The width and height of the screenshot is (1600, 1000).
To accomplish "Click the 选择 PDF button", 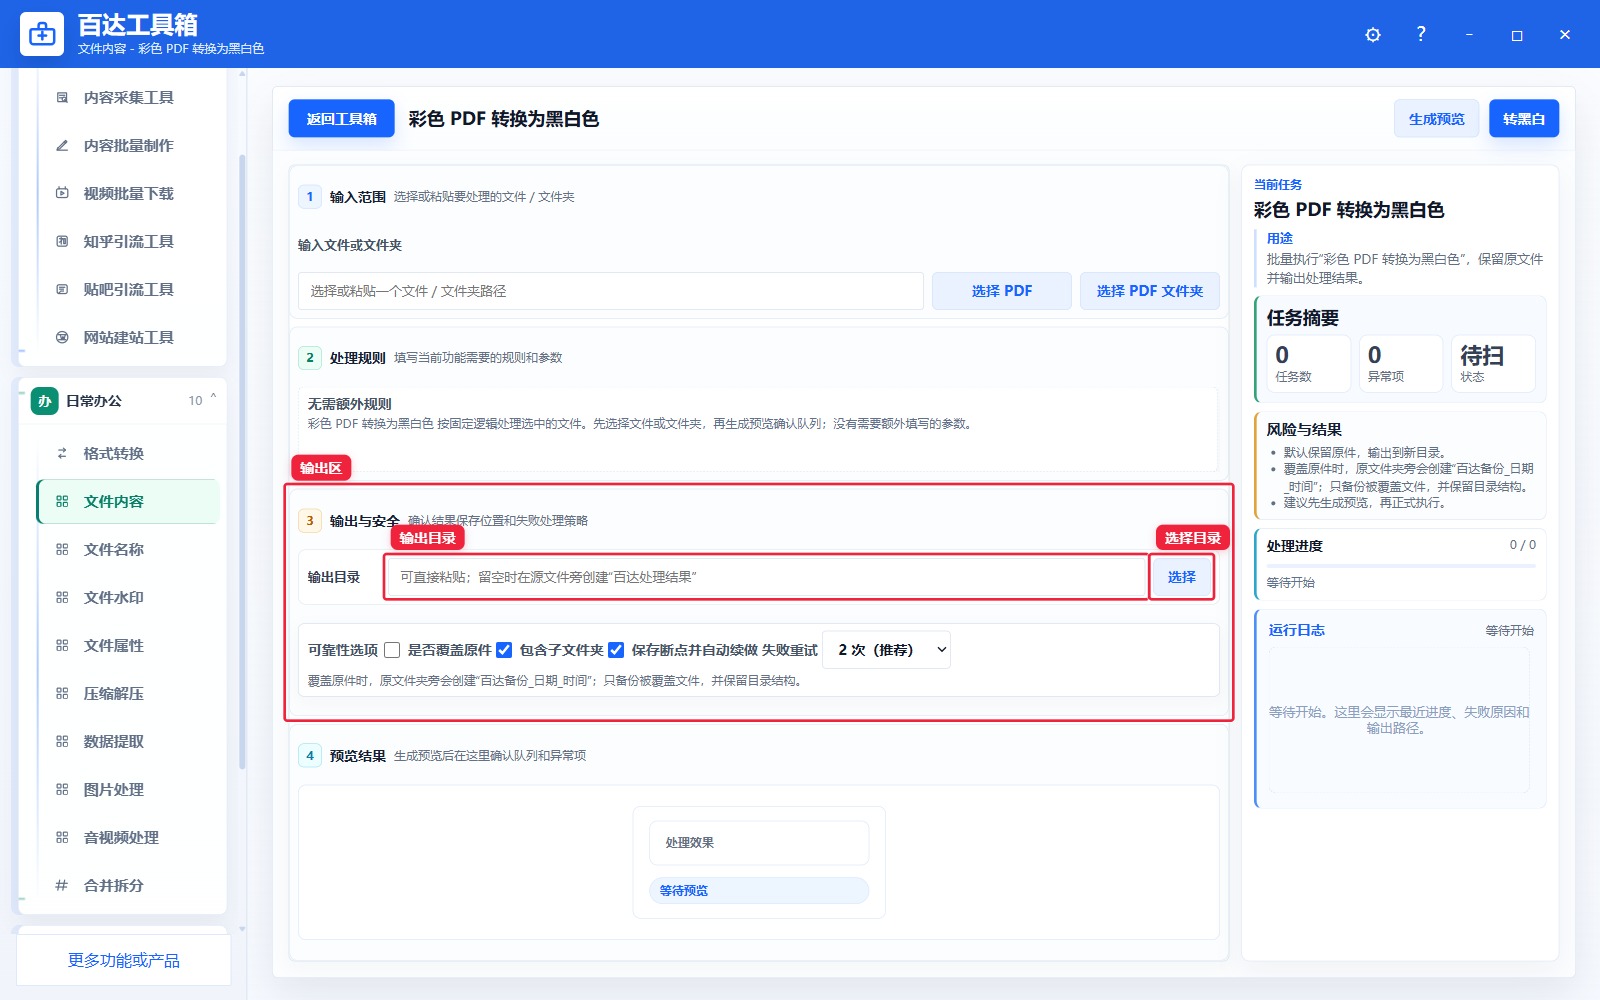I will point(1002,291).
